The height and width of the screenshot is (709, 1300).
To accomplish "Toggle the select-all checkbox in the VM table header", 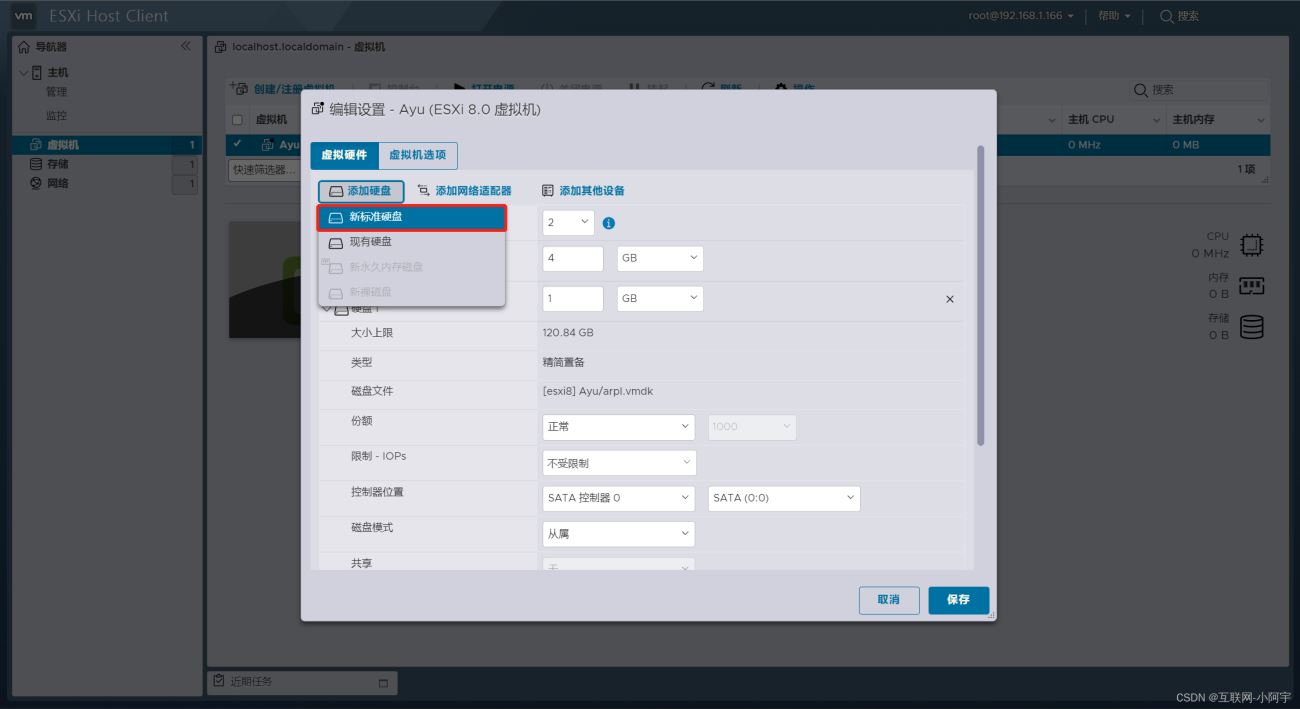I will pyautogui.click(x=237, y=120).
